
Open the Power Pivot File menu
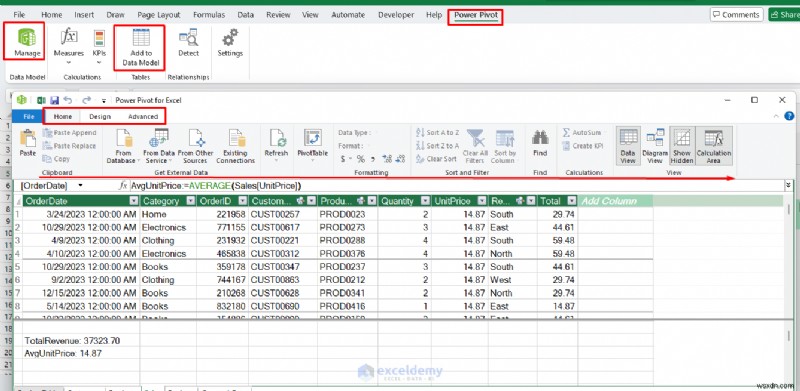(x=29, y=116)
